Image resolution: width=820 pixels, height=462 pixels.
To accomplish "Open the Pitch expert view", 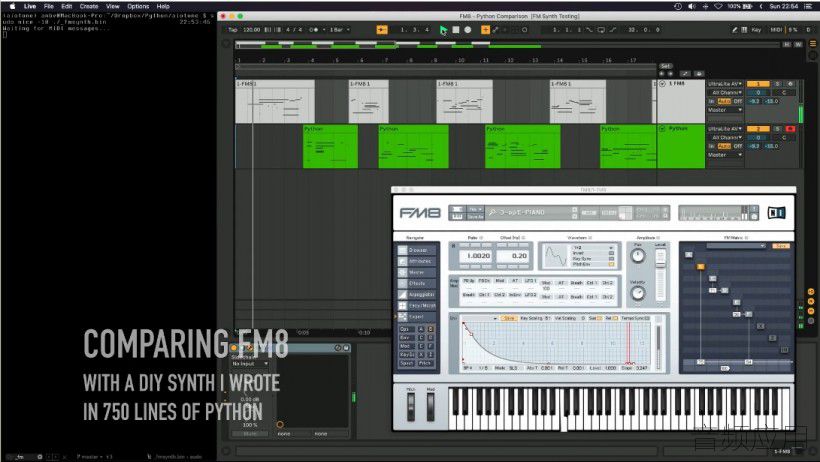I will pyautogui.click(x=425, y=363).
